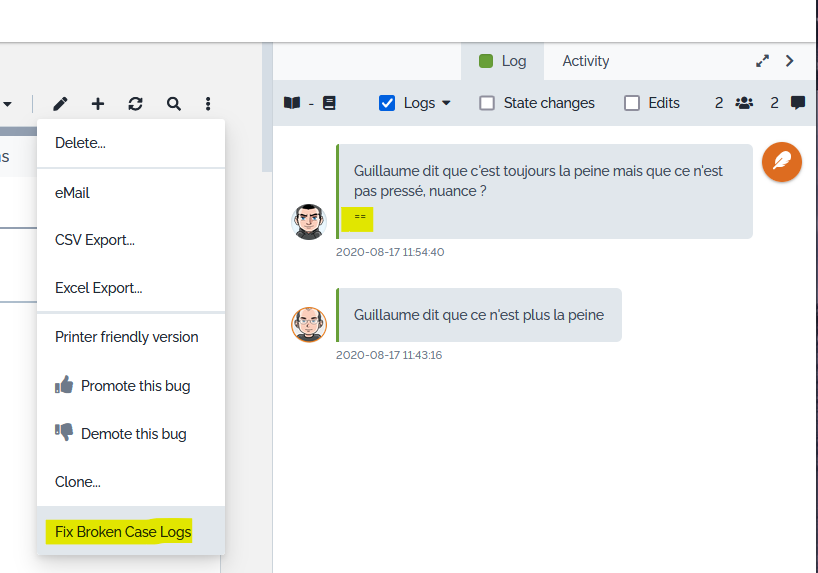Click the comment bubble icon
The image size is (818, 573).
tap(798, 103)
